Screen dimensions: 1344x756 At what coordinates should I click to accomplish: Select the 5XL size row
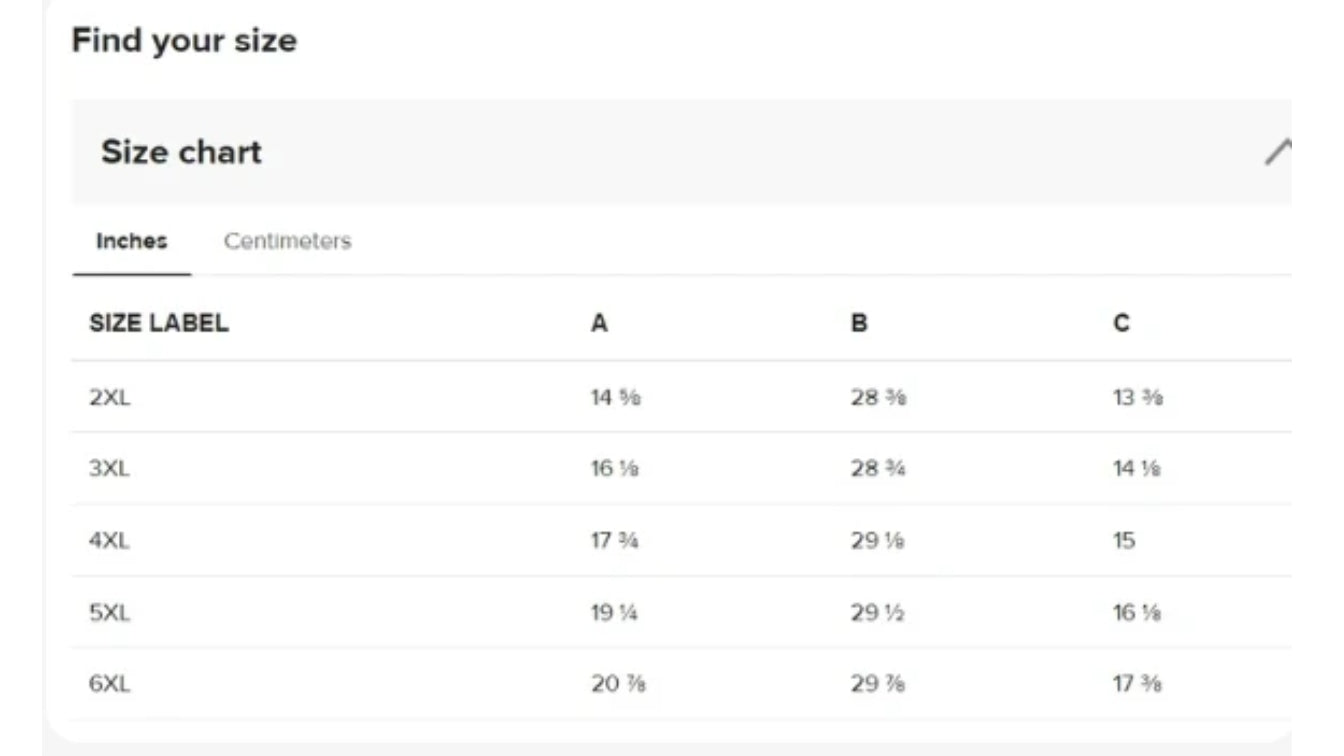(682, 612)
